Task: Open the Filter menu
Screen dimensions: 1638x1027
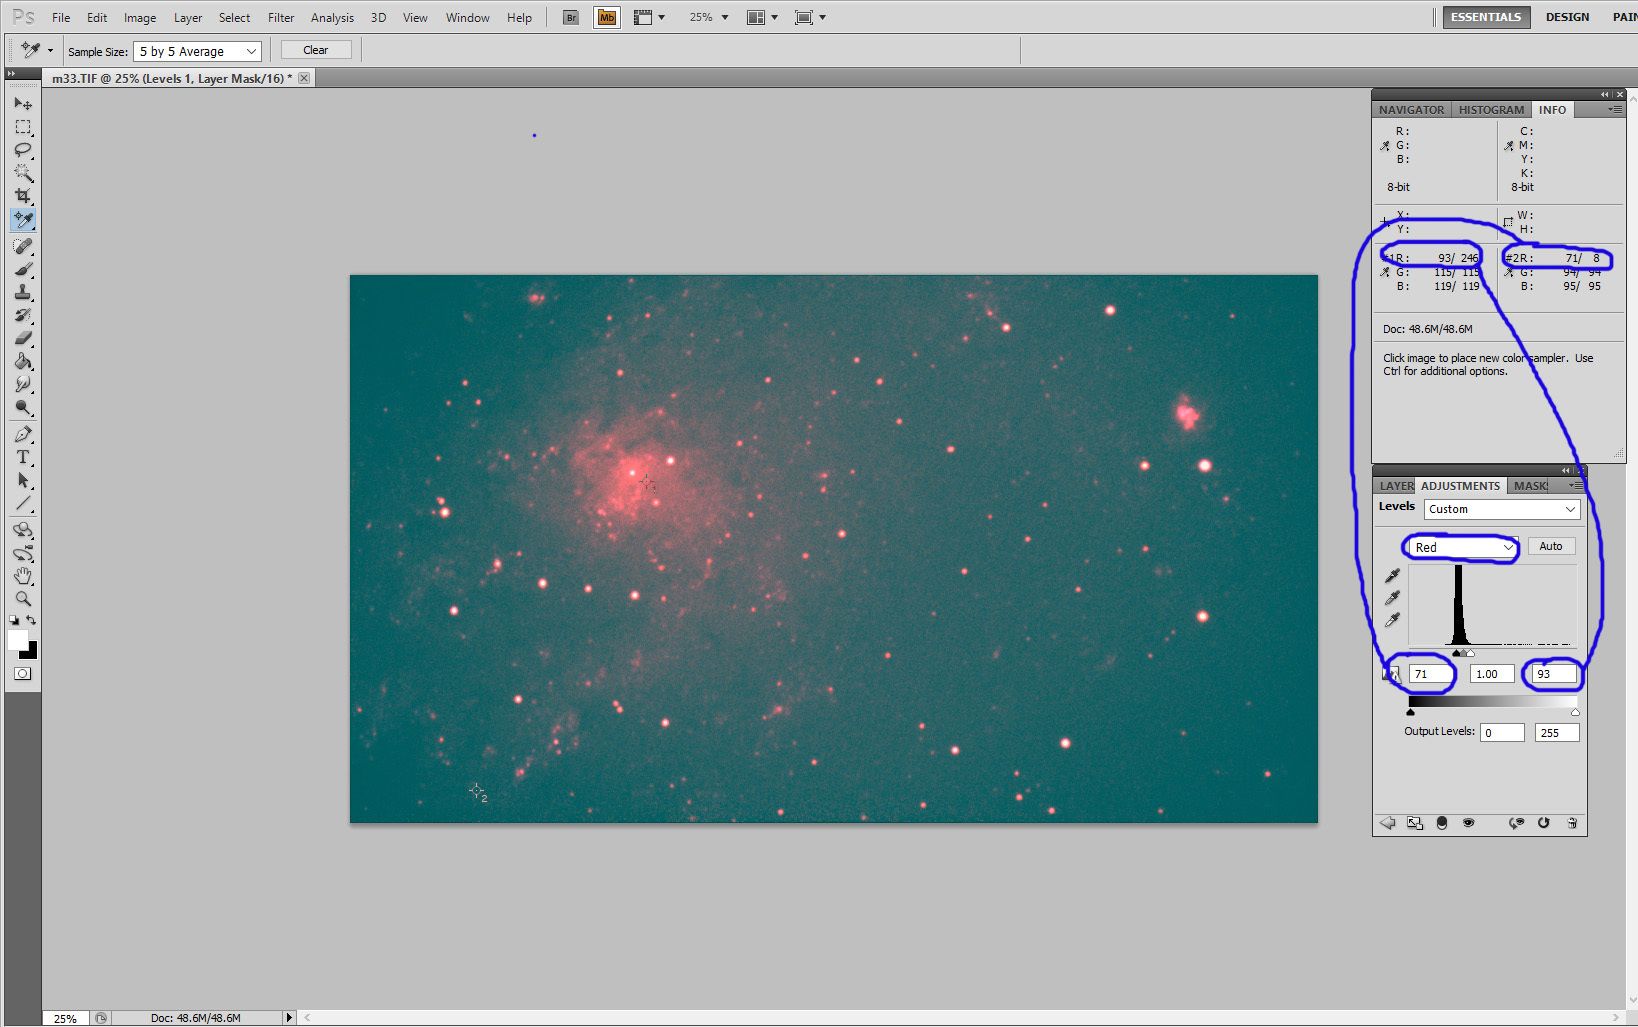Action: point(281,17)
